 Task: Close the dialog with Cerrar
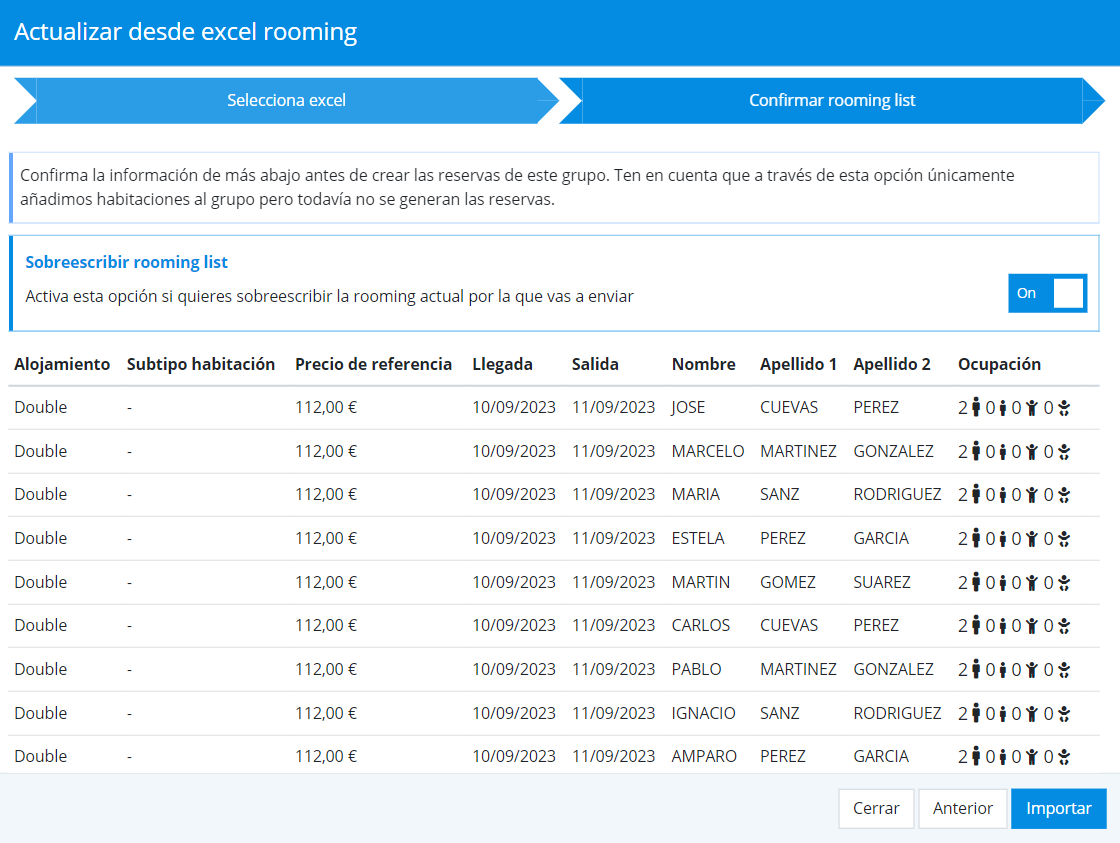[876, 809]
